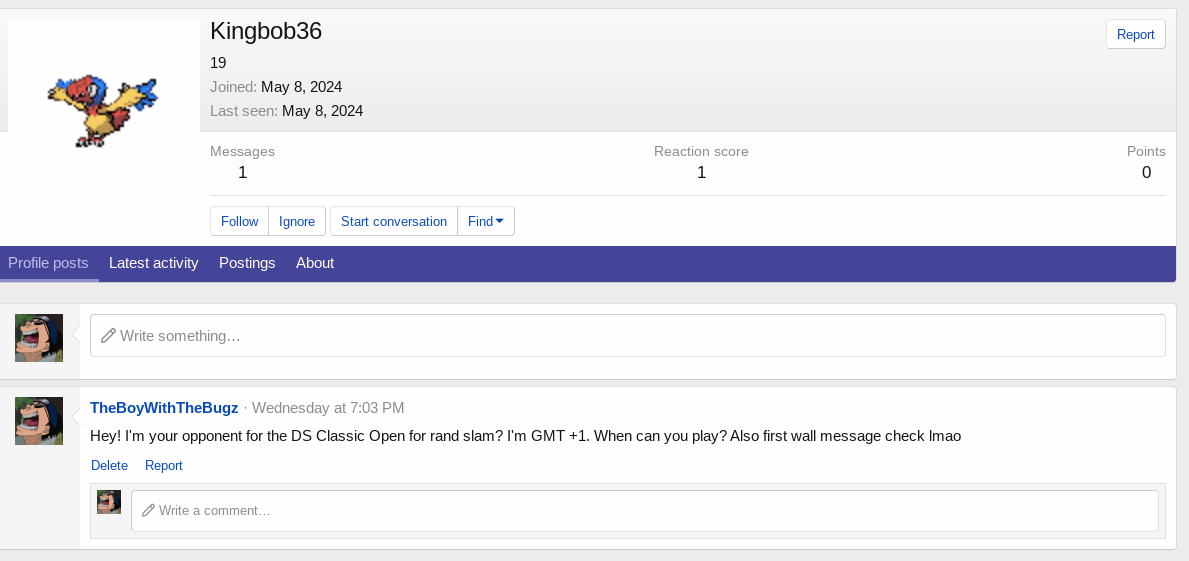Click the Wednesday at 7:03 PM timestamp
This screenshot has height=561, width=1189.
tap(328, 408)
